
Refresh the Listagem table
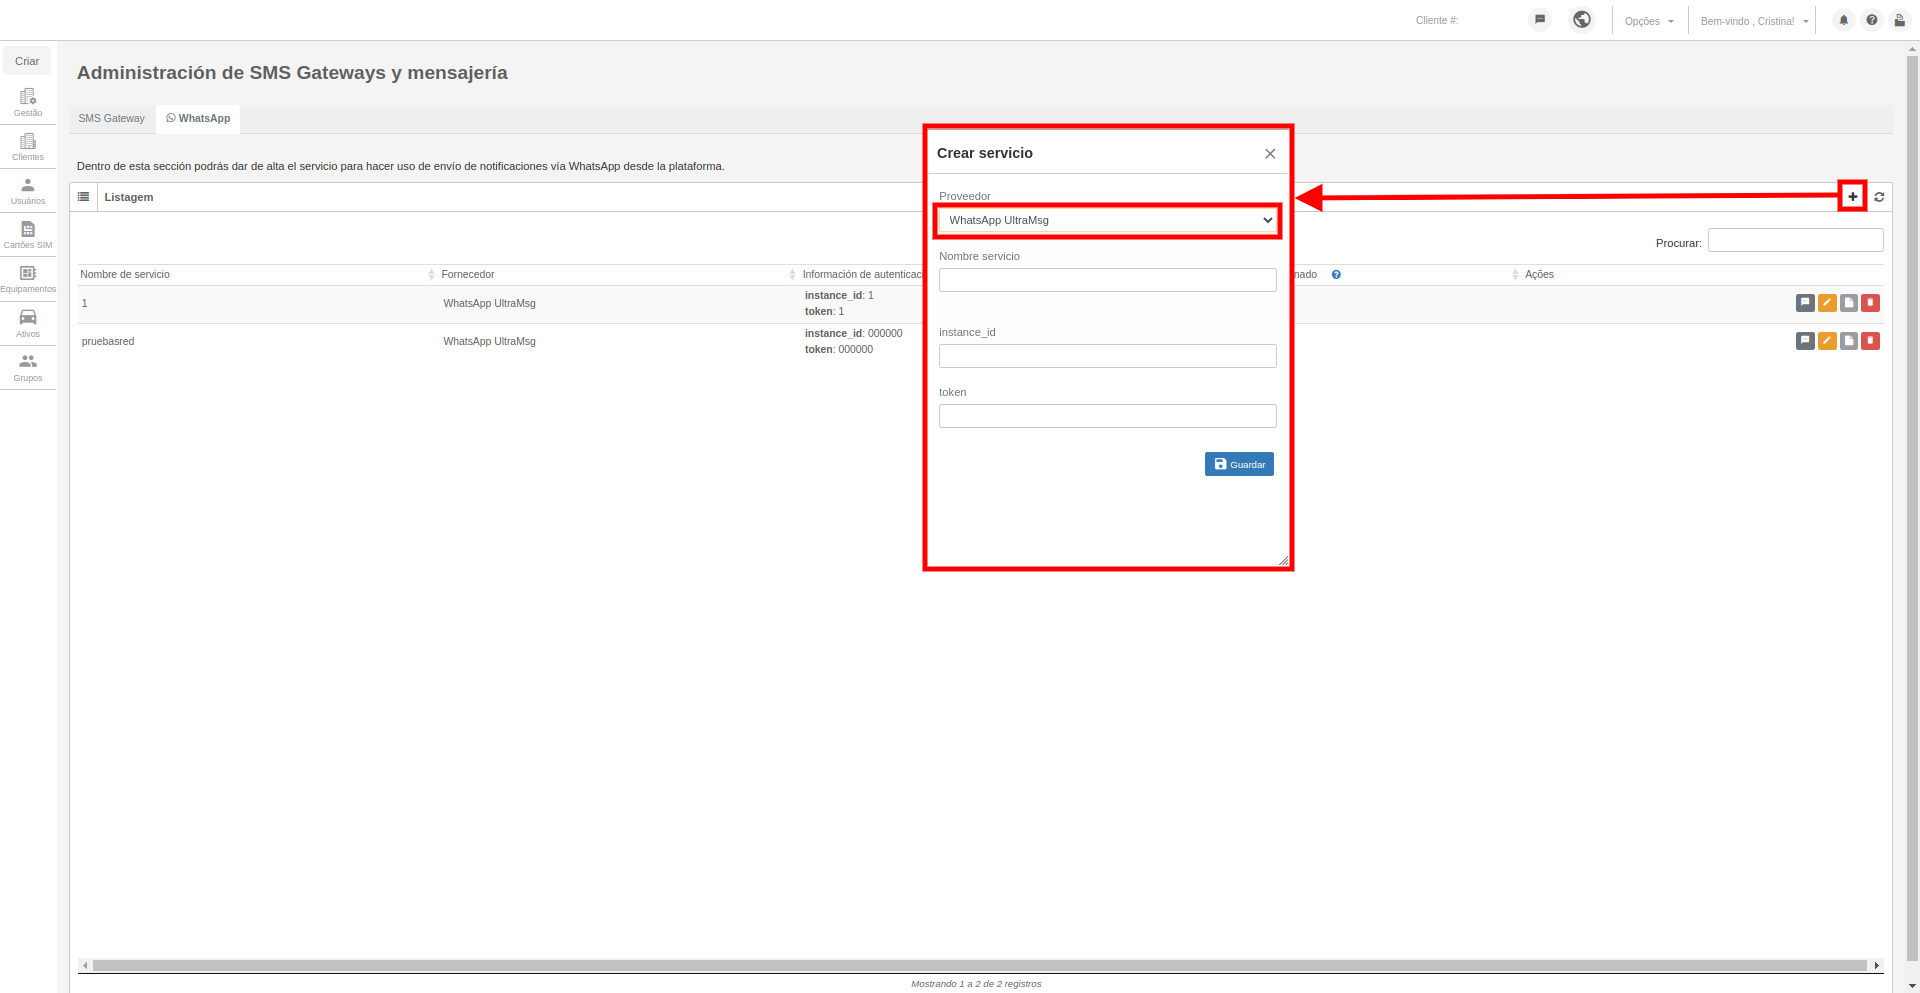(x=1879, y=197)
